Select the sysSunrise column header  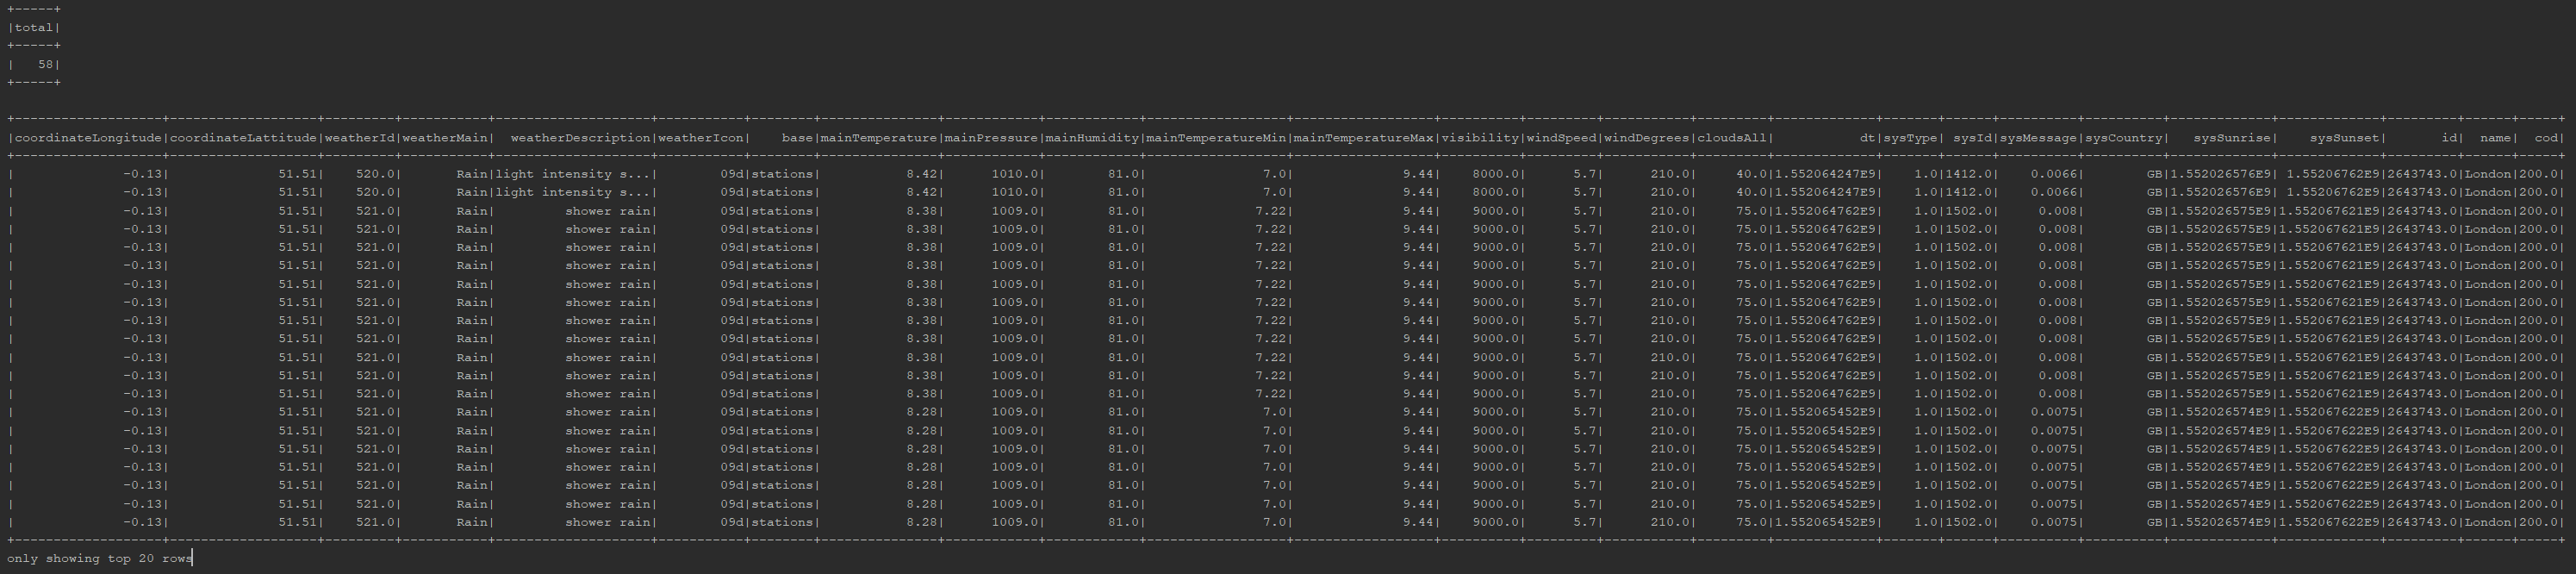[2232, 138]
